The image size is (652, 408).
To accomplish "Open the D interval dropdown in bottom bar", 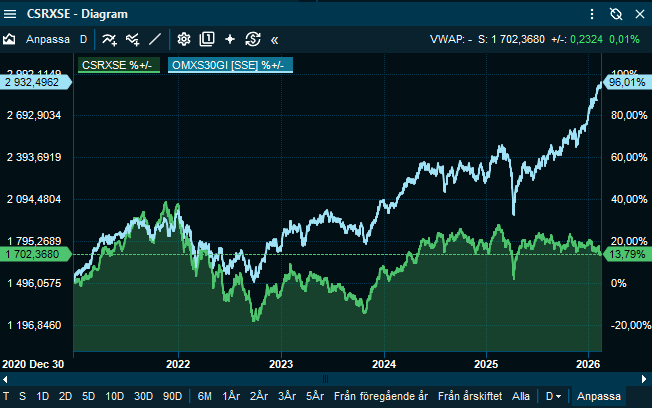I will (552, 396).
